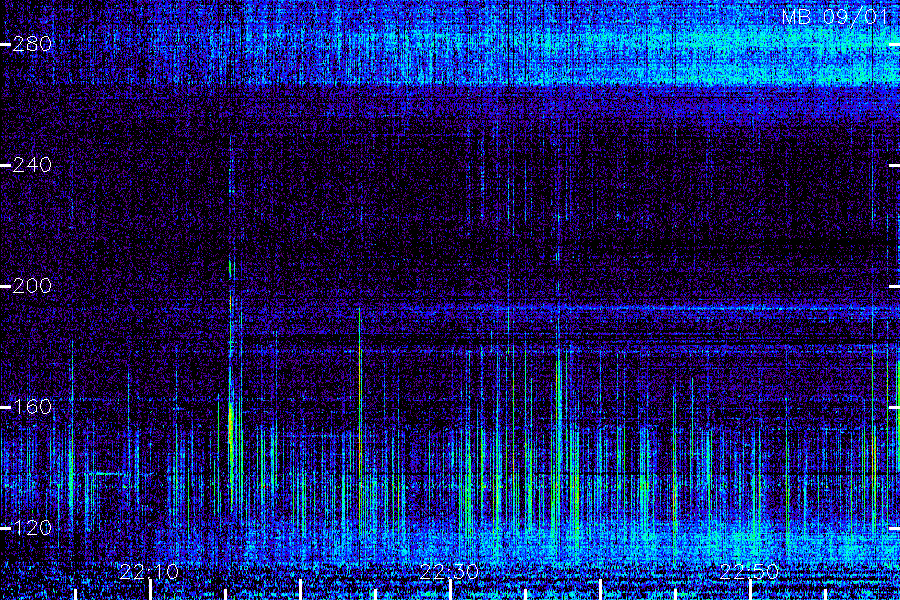The height and width of the screenshot is (600, 900).
Task: Click the 200 frequency axis label
Action: point(32,286)
